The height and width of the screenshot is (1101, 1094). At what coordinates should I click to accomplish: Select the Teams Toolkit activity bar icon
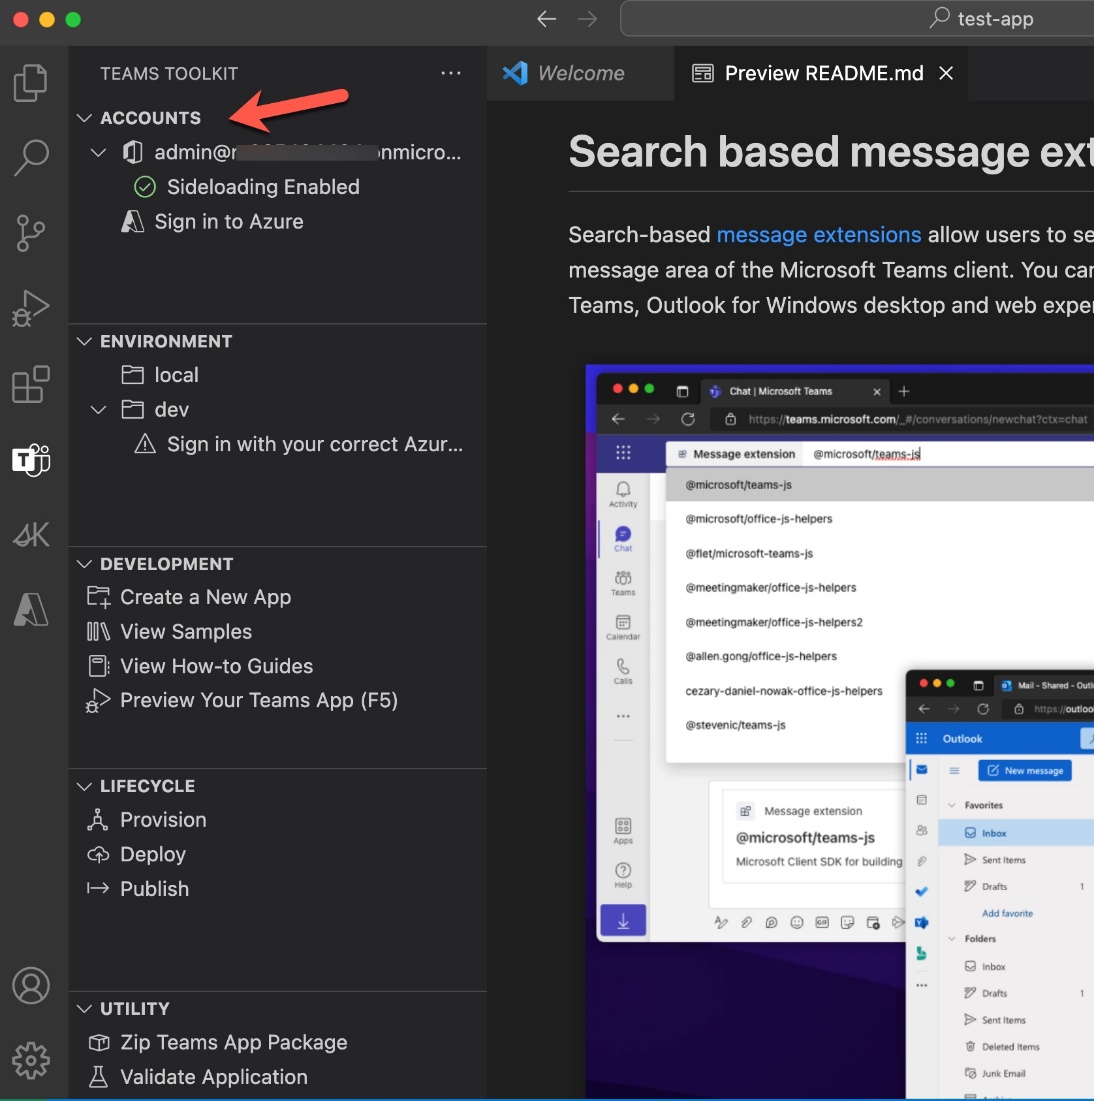[x=31, y=460]
